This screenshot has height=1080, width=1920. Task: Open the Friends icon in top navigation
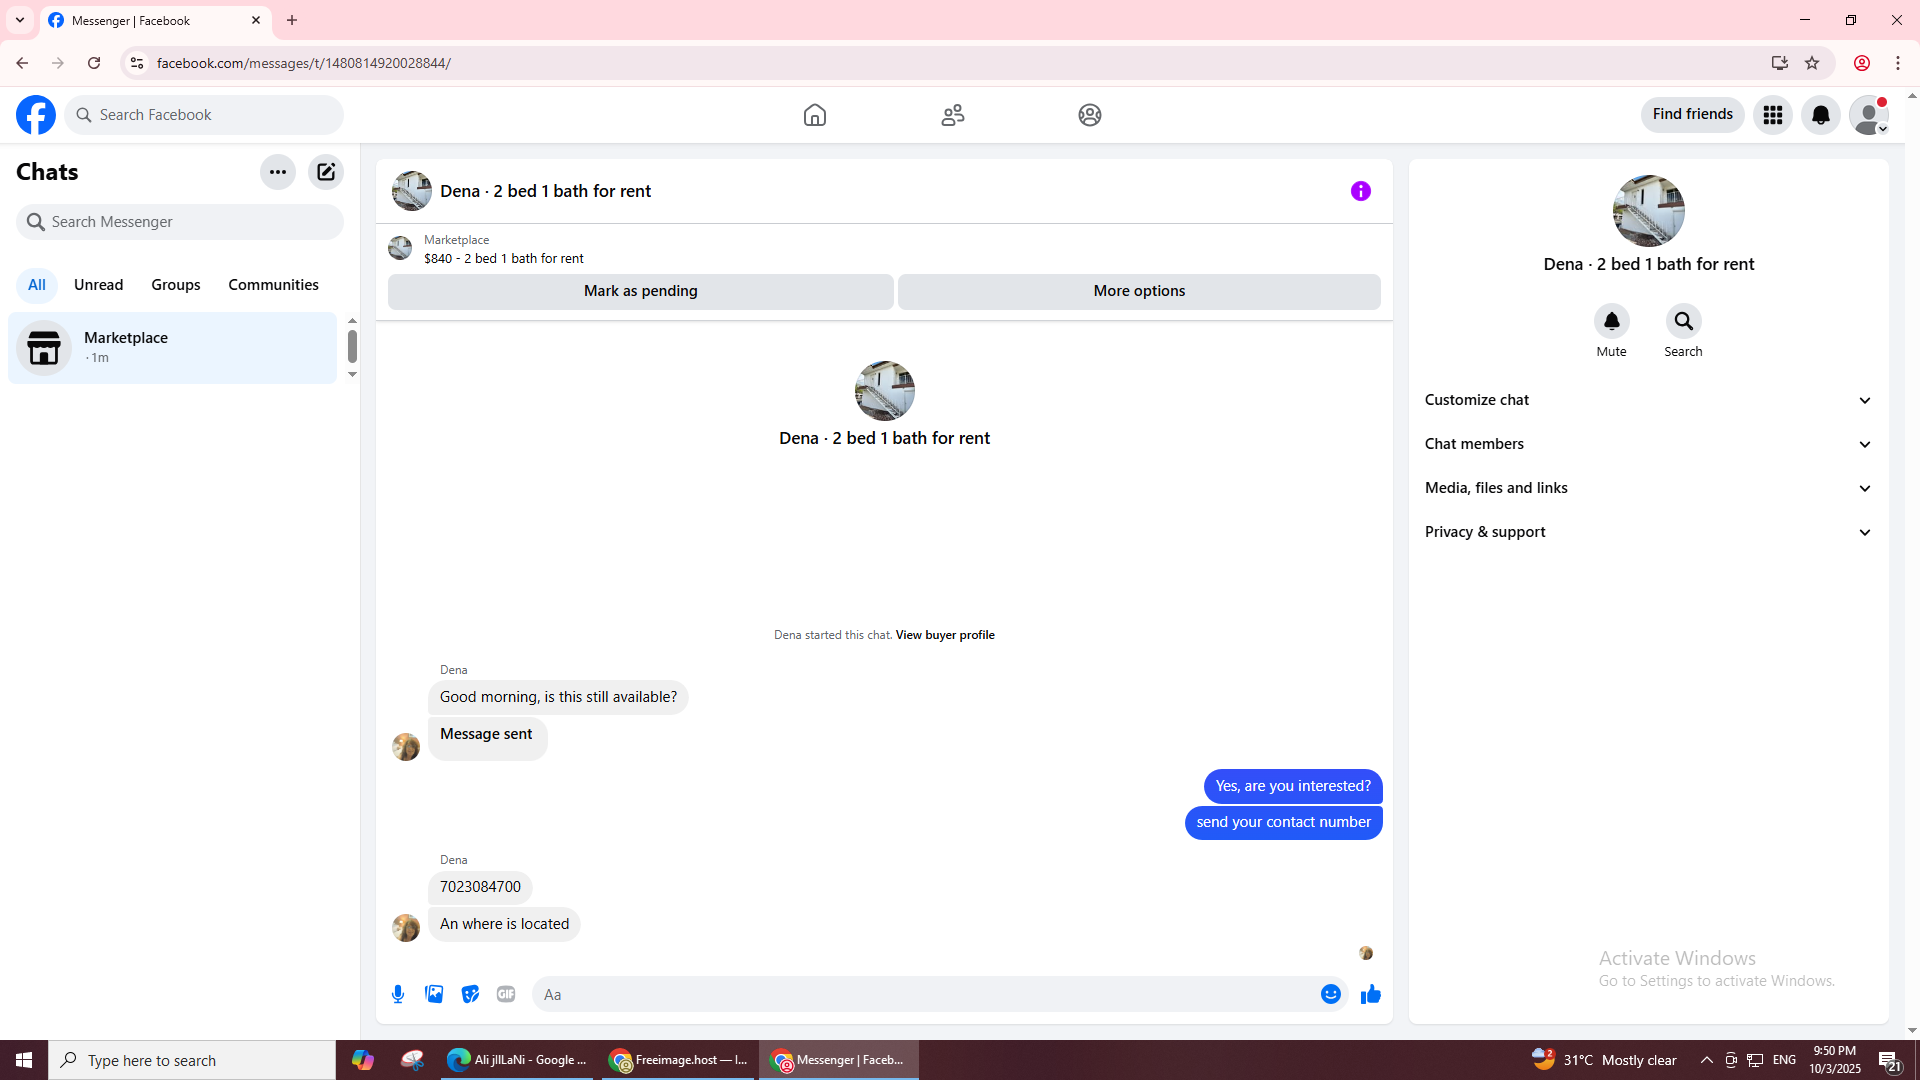tap(953, 115)
